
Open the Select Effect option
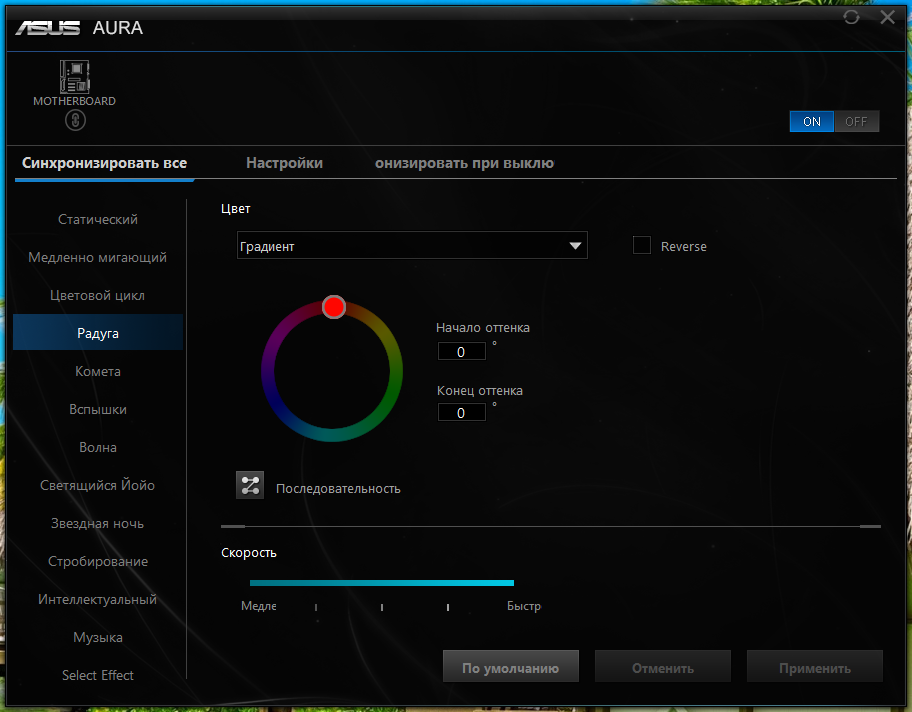click(x=98, y=675)
